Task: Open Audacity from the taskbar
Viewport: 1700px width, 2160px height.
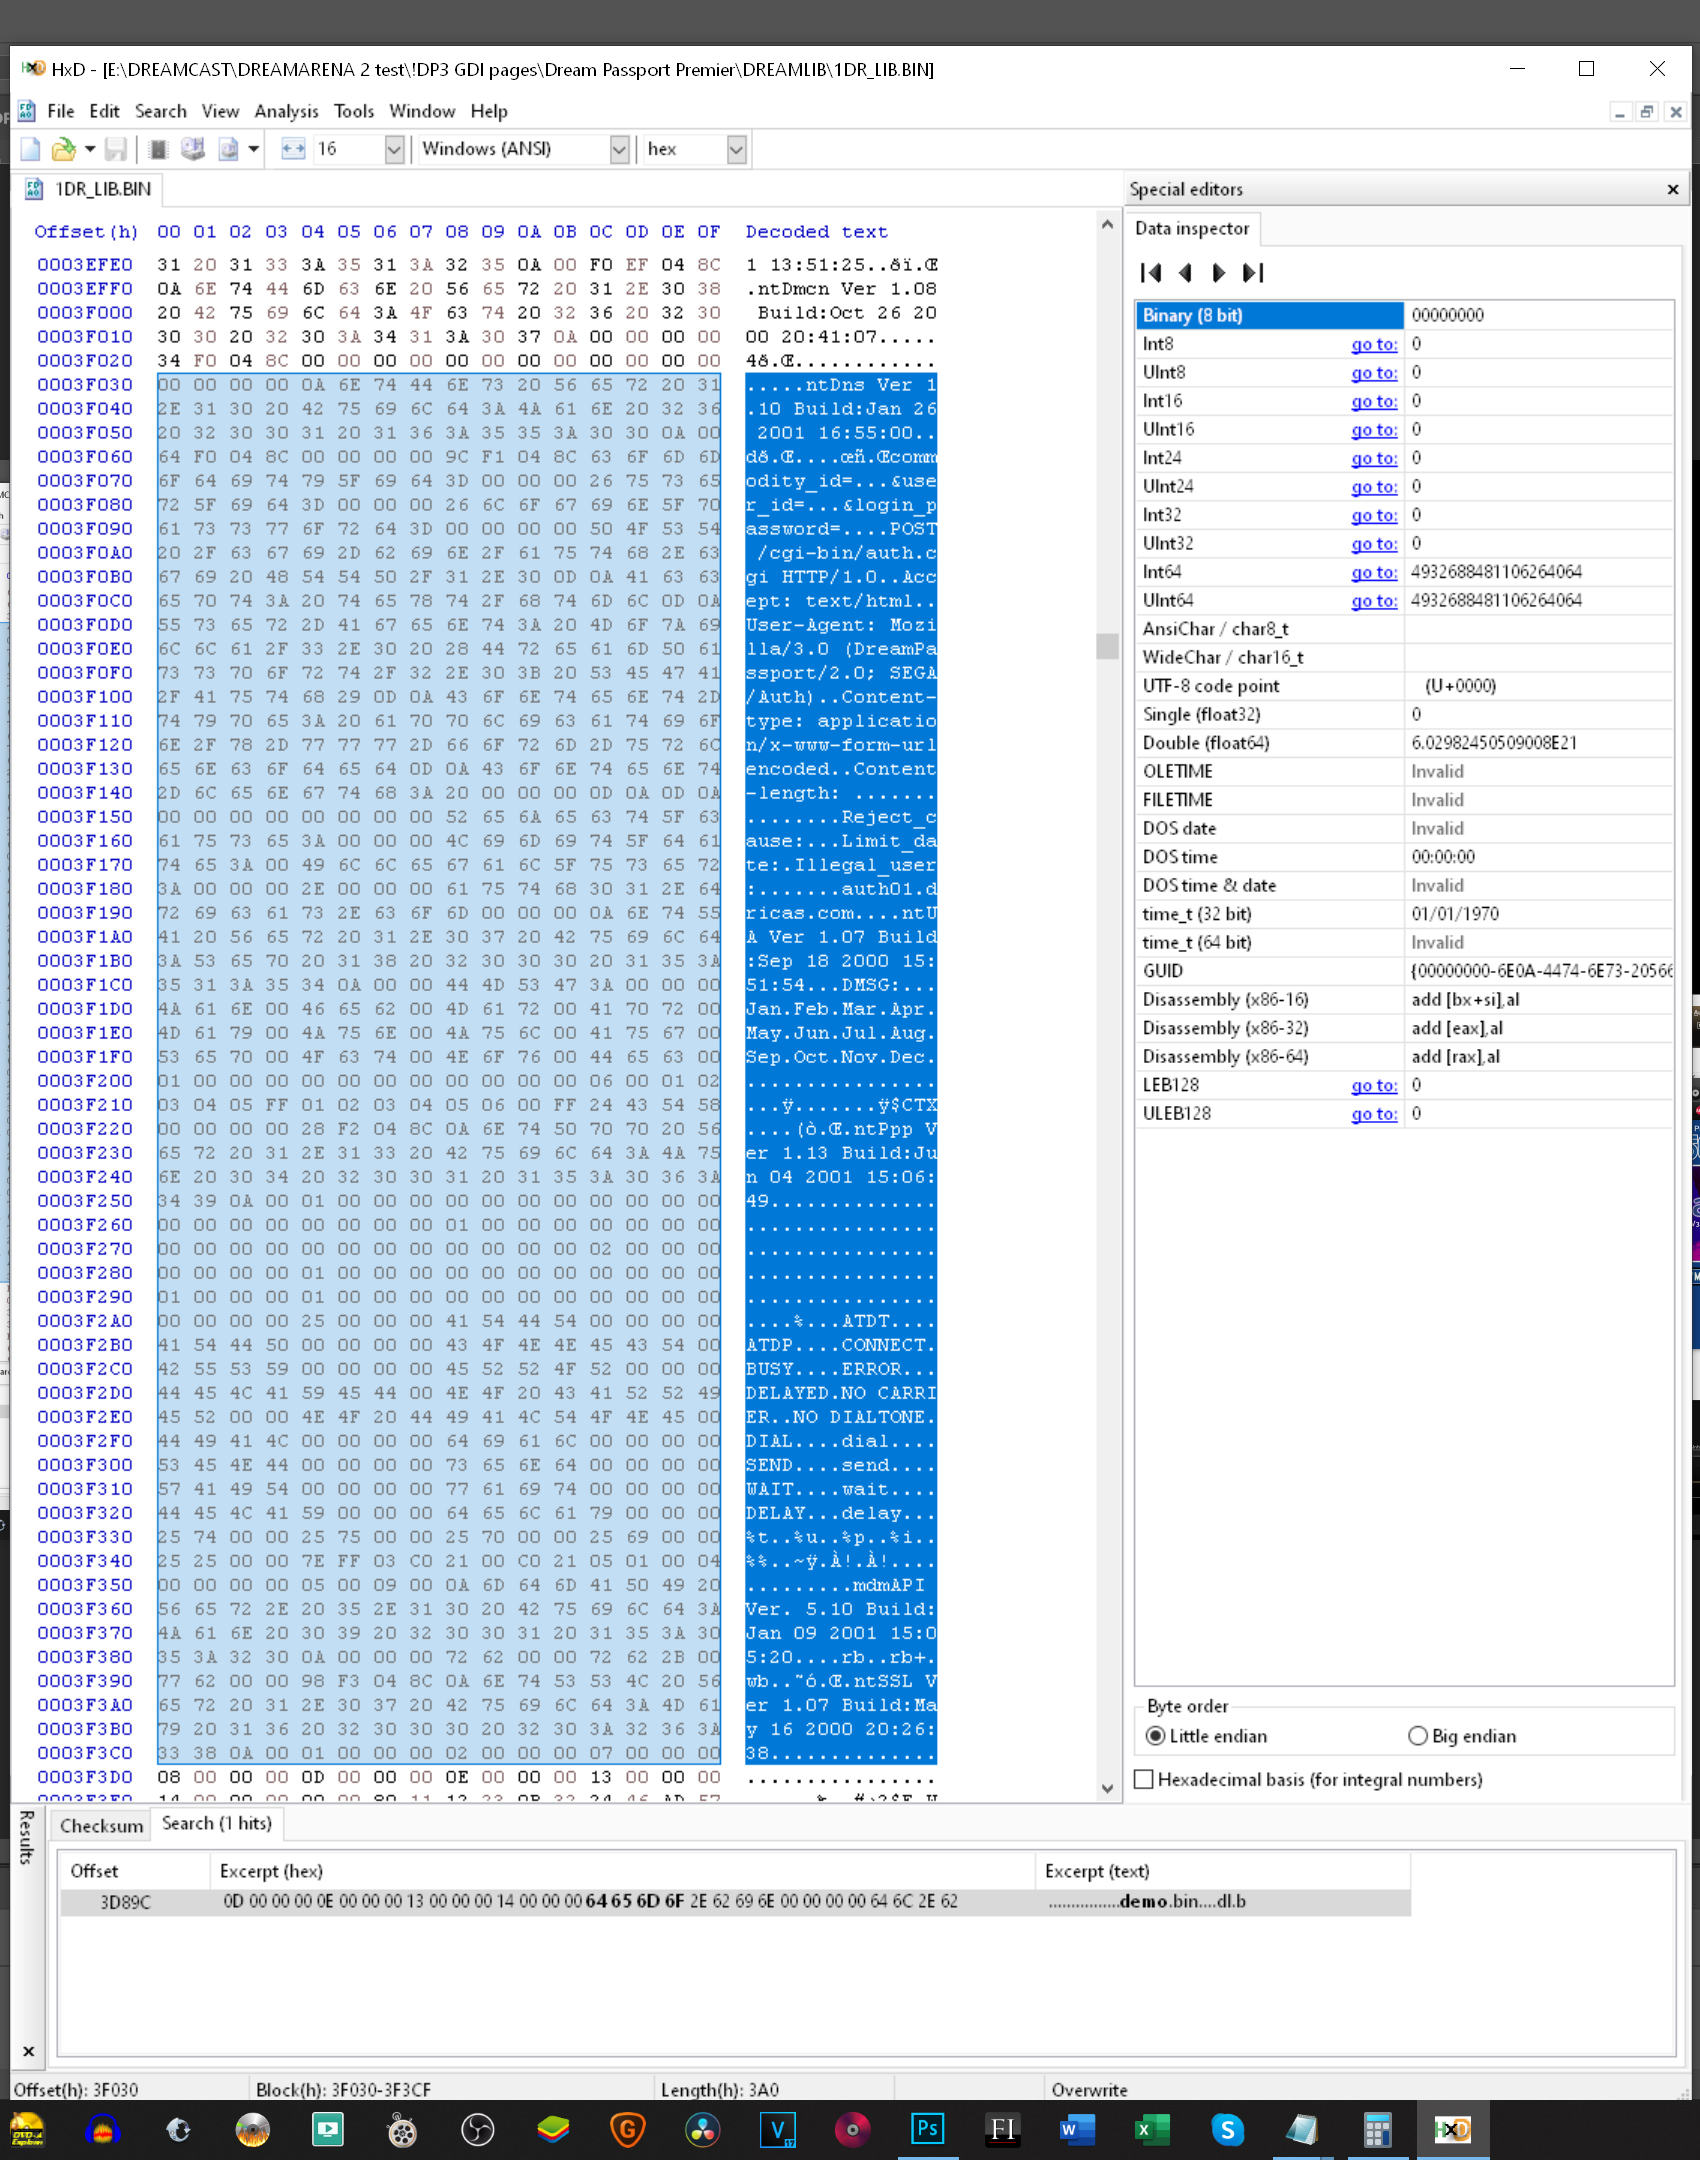Action: [103, 2130]
